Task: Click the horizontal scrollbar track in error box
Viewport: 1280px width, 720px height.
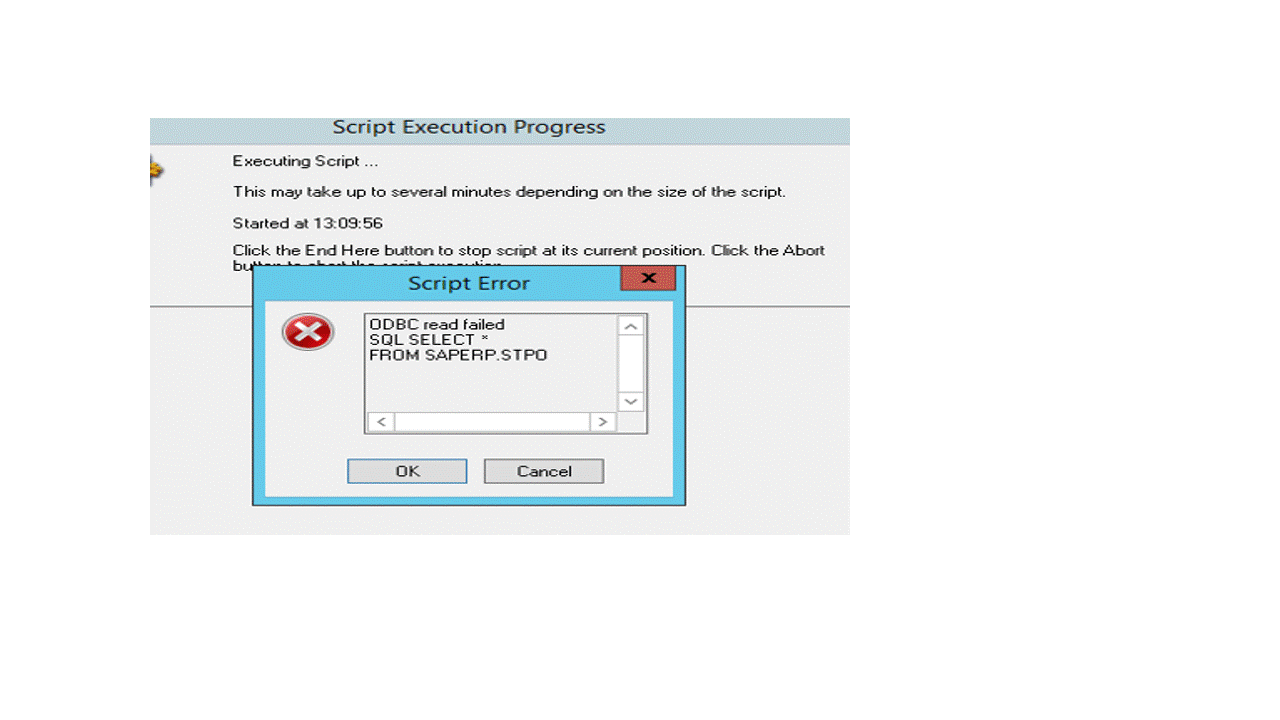Action: 492,422
